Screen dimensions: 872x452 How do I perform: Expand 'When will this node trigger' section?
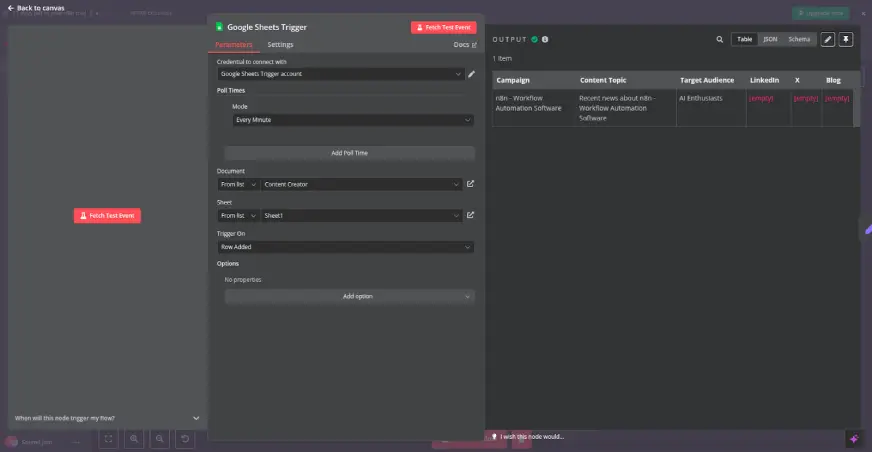click(196, 418)
